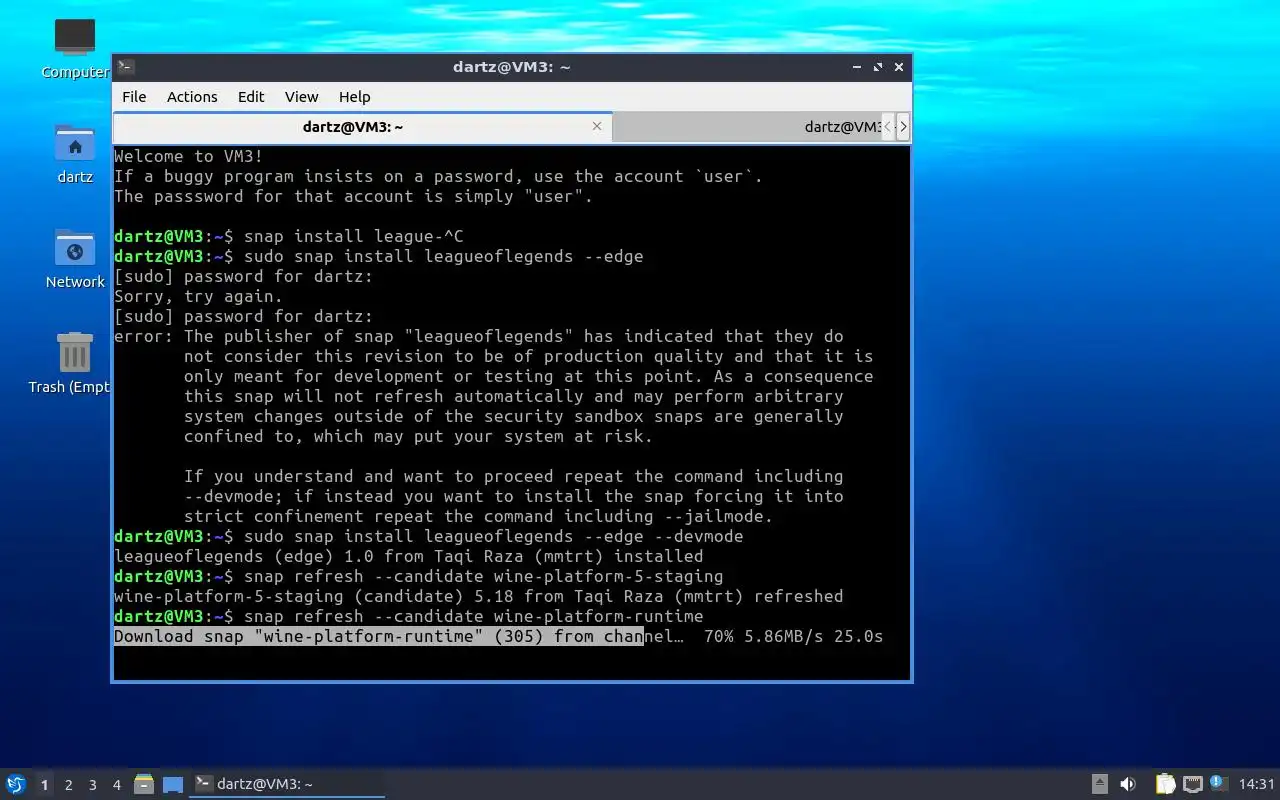The height and width of the screenshot is (800, 1280).
Task: Open the Help menu
Action: [354, 96]
